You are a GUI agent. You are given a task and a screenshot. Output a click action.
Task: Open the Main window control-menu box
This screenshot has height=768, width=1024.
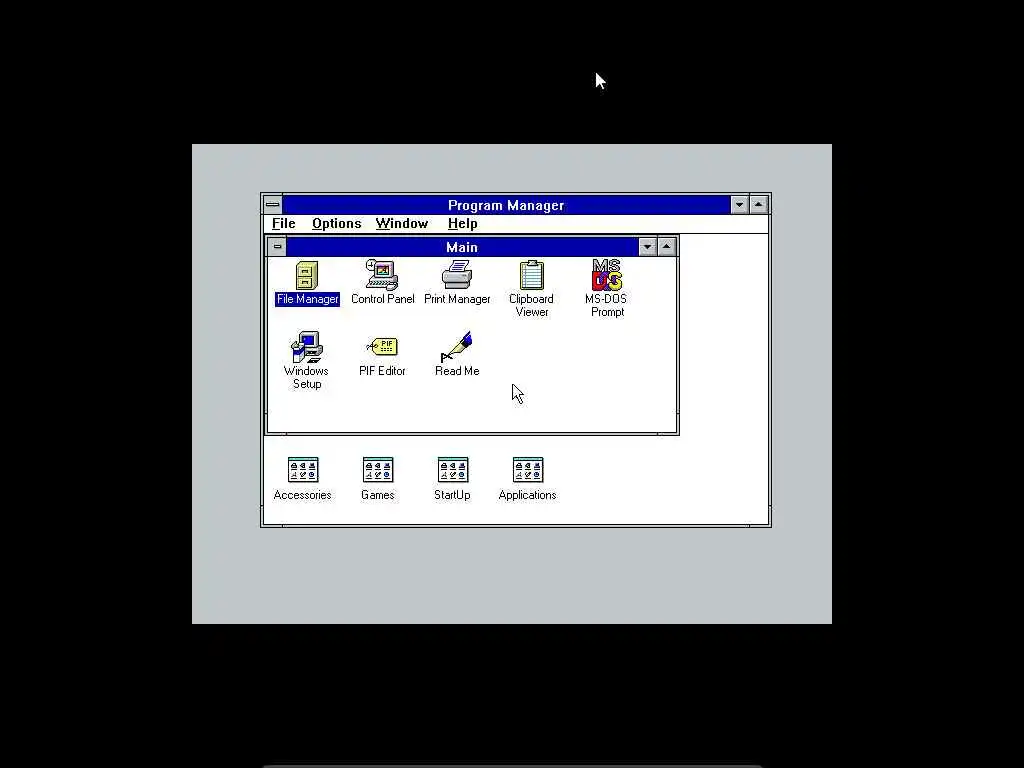click(x=277, y=247)
